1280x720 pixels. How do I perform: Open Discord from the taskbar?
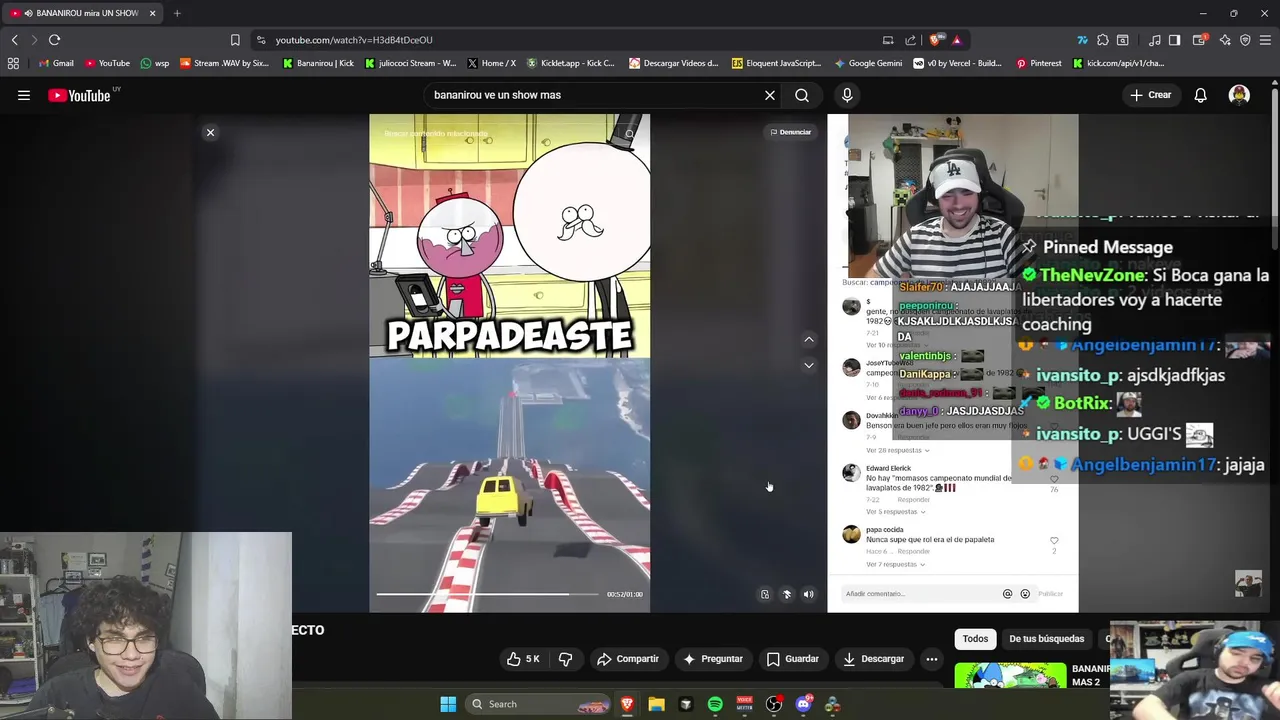click(x=803, y=704)
